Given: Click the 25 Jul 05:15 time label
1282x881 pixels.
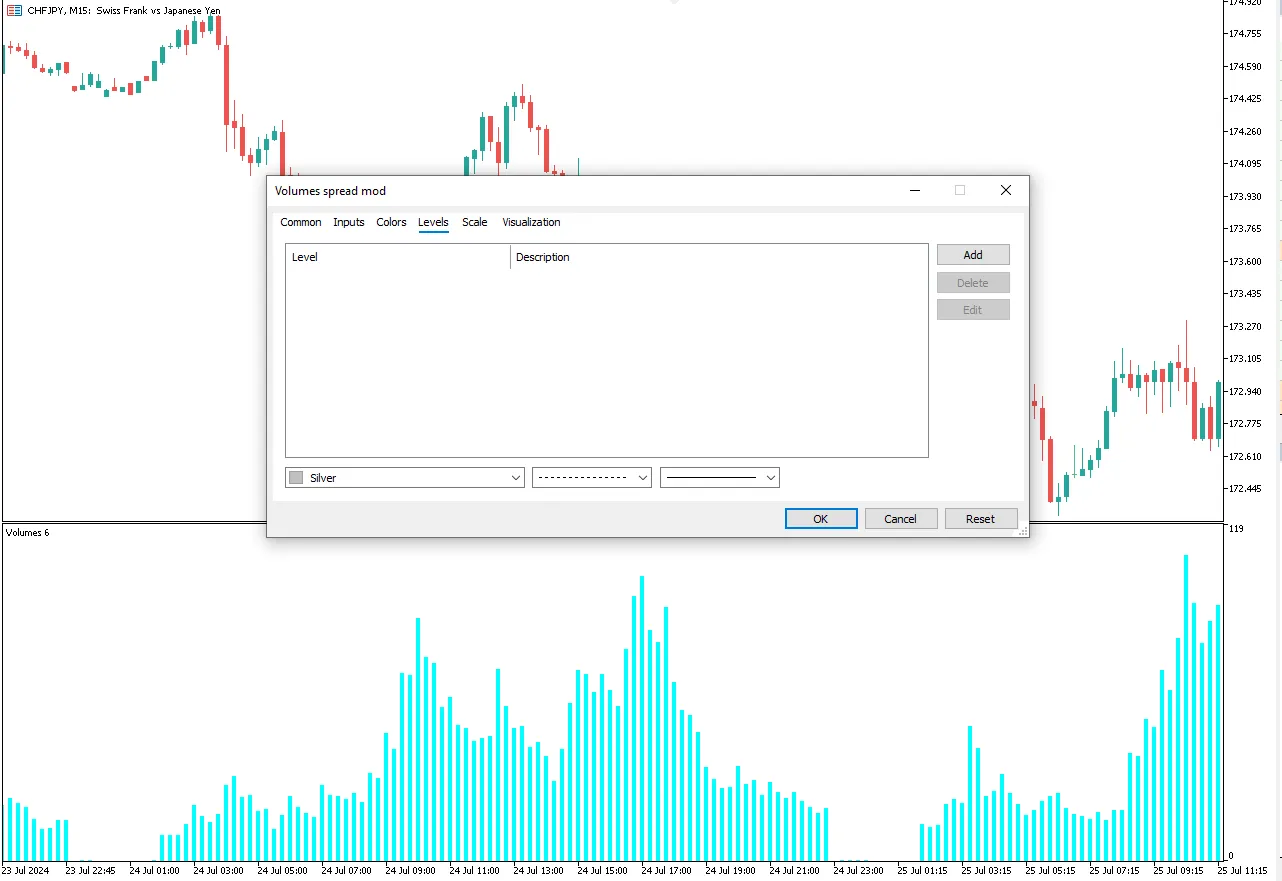Looking at the screenshot, I should click(x=1051, y=870).
